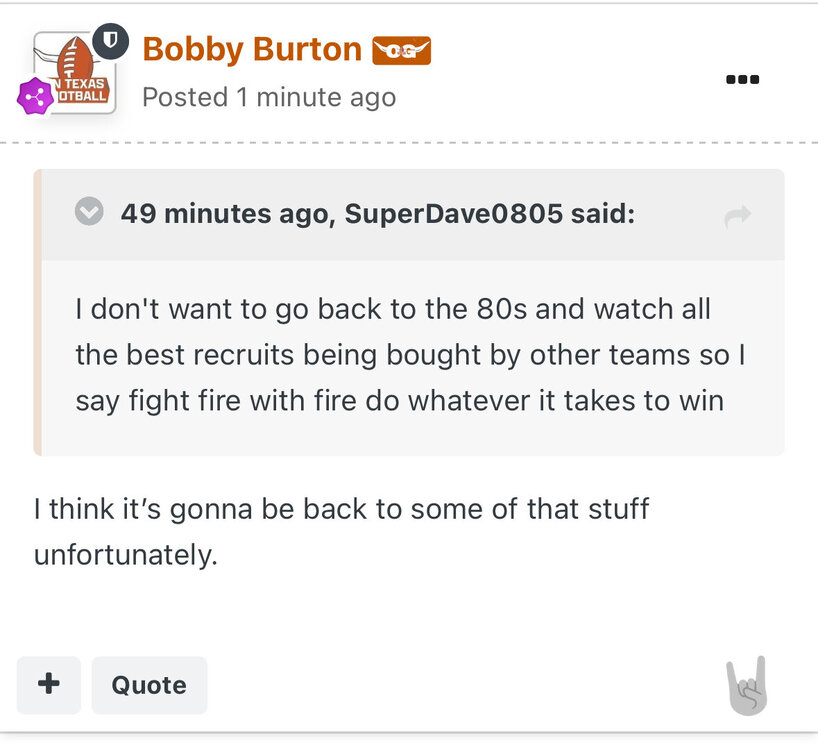Collapse the quoted post with chevron toggle
This screenshot has width=818, height=750.
(x=90, y=213)
